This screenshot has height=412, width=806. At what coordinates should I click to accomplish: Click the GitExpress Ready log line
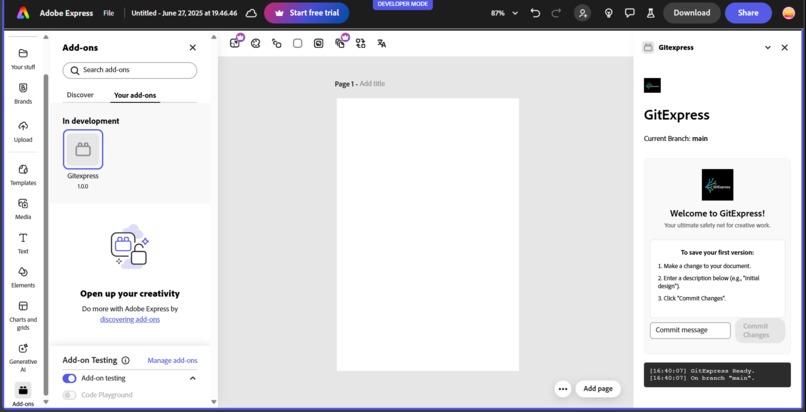coord(702,371)
